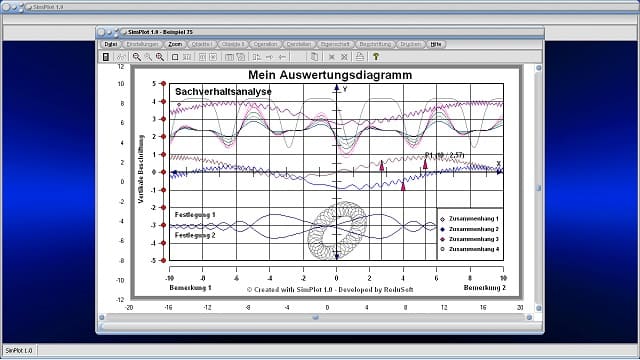Click the red marker below the P1 label
Viewport: 640px width, 360px height.
tap(425, 164)
